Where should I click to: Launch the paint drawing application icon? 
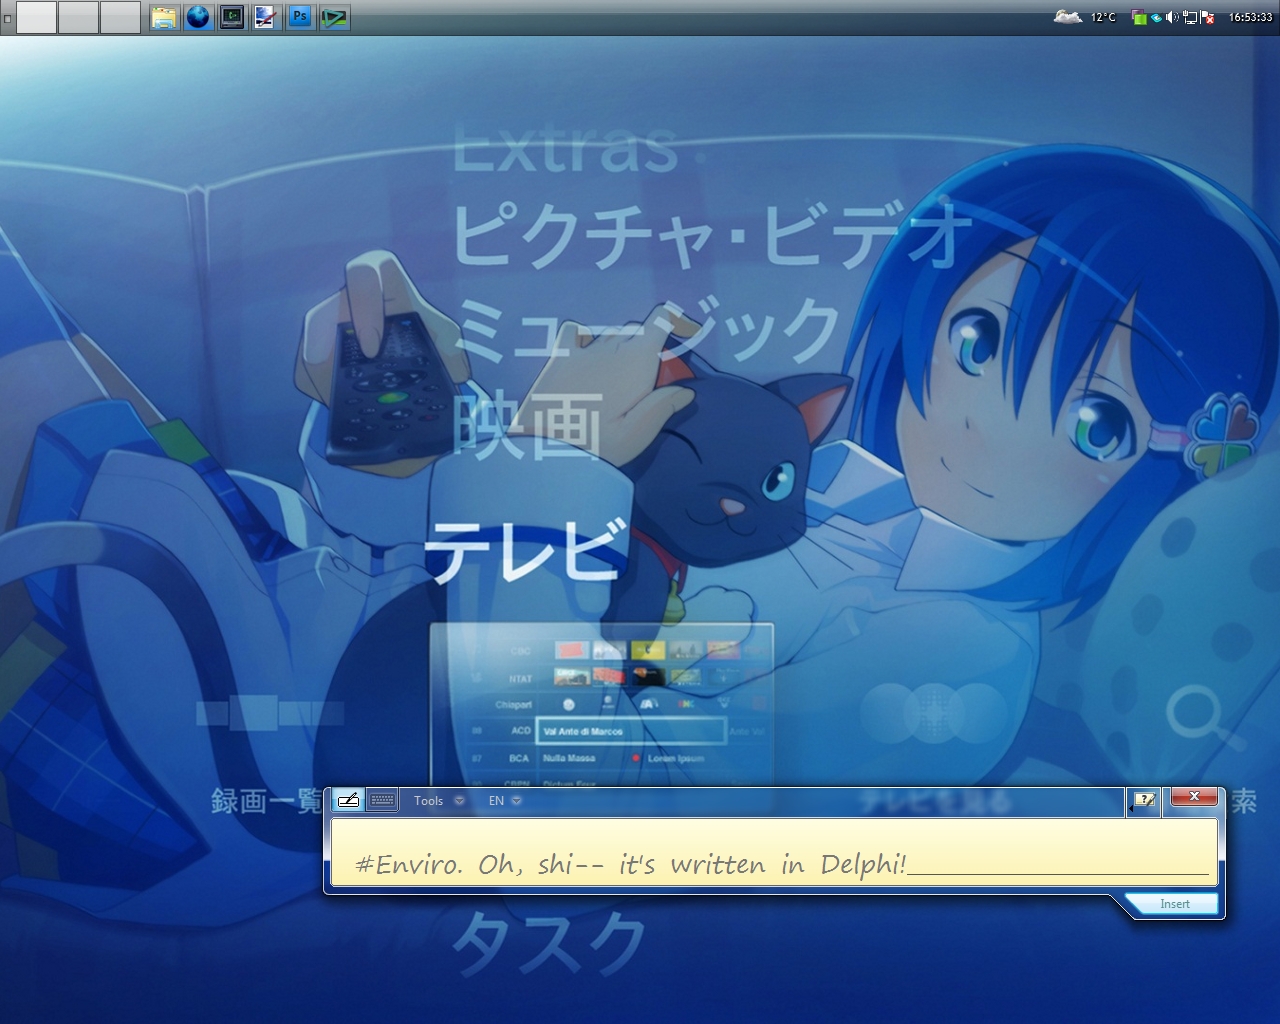click(x=266, y=17)
